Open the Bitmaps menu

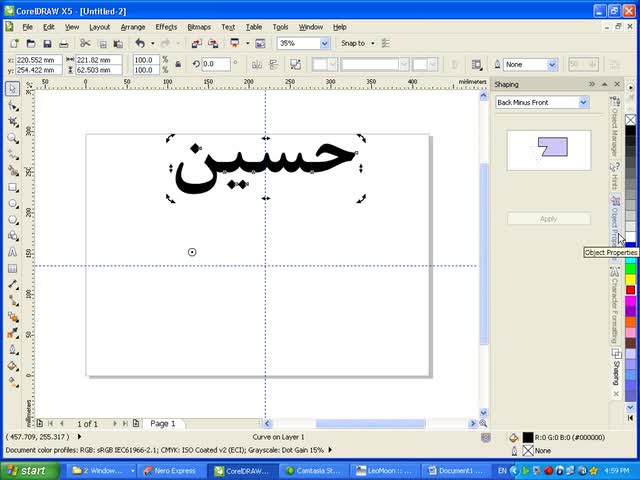click(x=199, y=27)
